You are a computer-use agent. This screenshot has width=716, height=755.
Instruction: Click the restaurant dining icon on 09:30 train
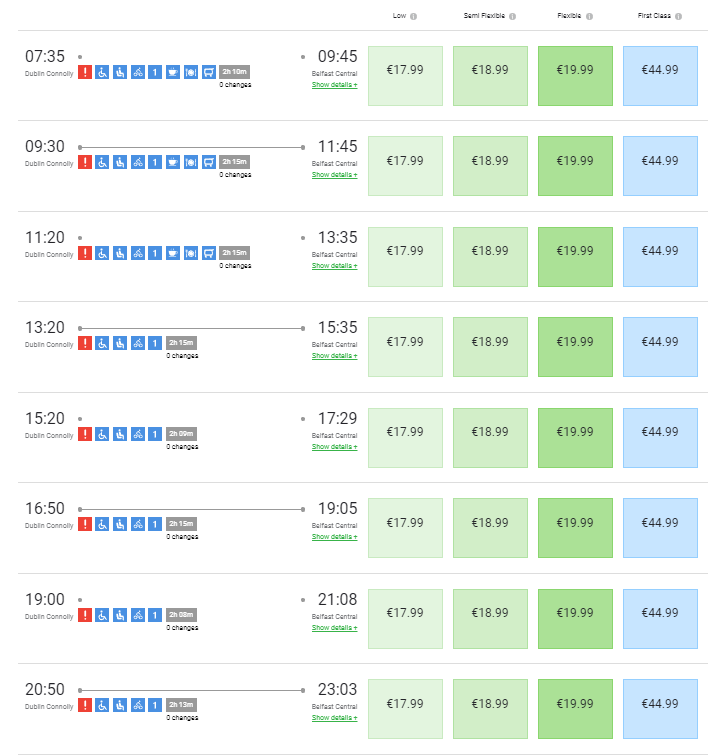pos(191,162)
